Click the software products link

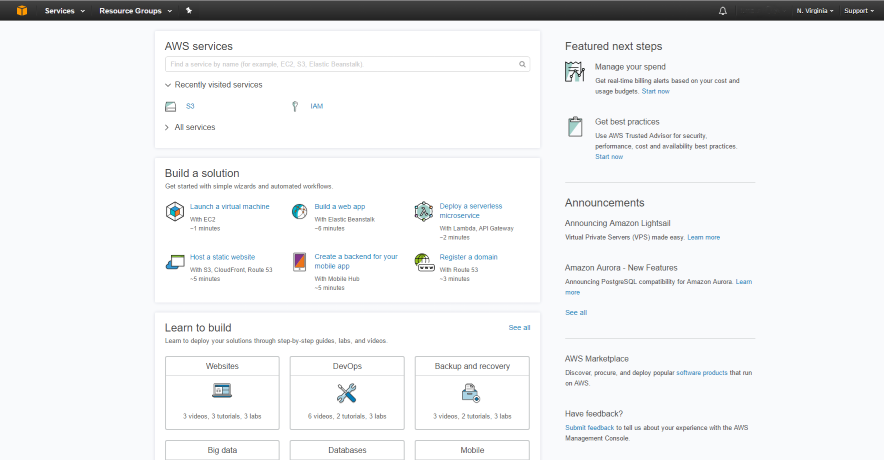click(x=702, y=373)
